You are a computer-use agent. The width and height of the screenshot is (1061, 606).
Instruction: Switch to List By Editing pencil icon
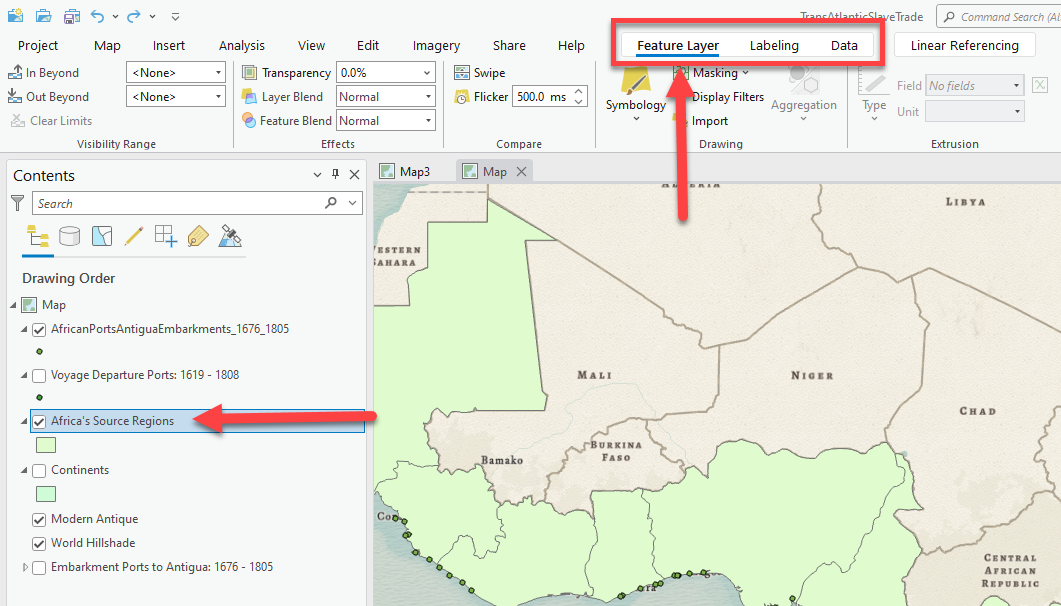[134, 236]
